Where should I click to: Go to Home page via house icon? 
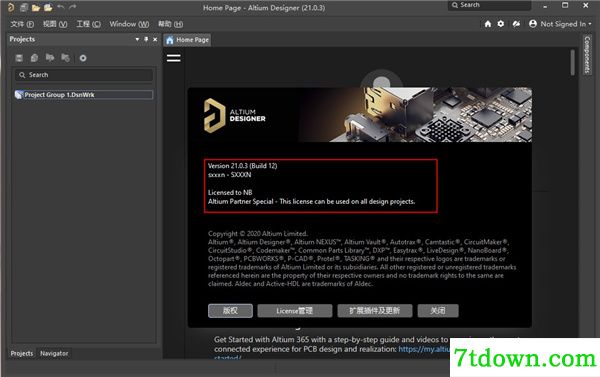pos(488,24)
